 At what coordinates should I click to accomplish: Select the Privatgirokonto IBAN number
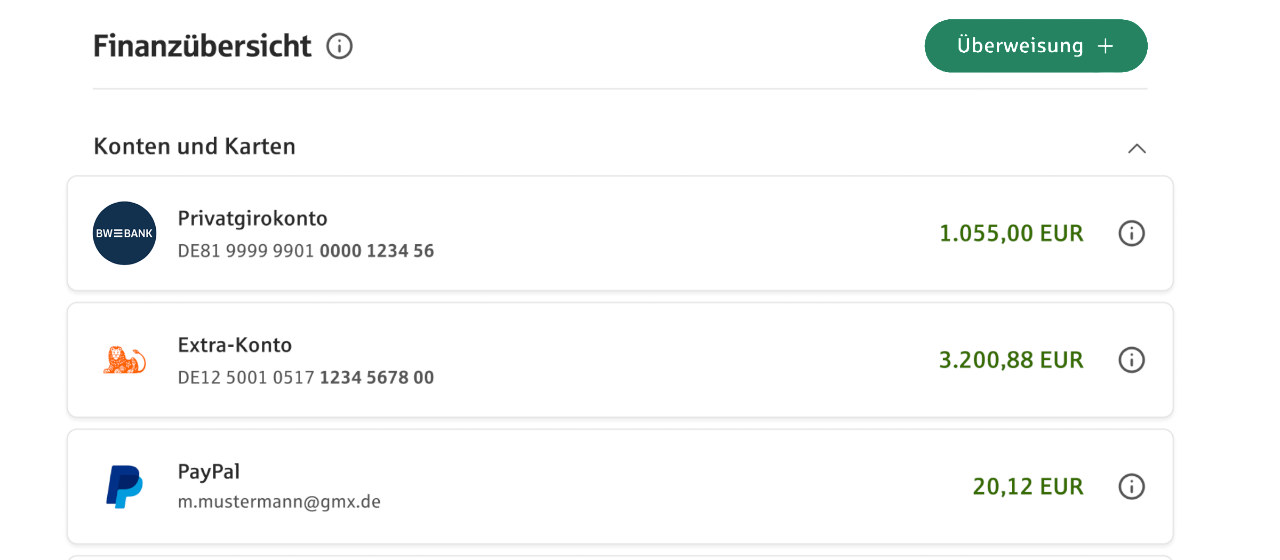(x=305, y=251)
